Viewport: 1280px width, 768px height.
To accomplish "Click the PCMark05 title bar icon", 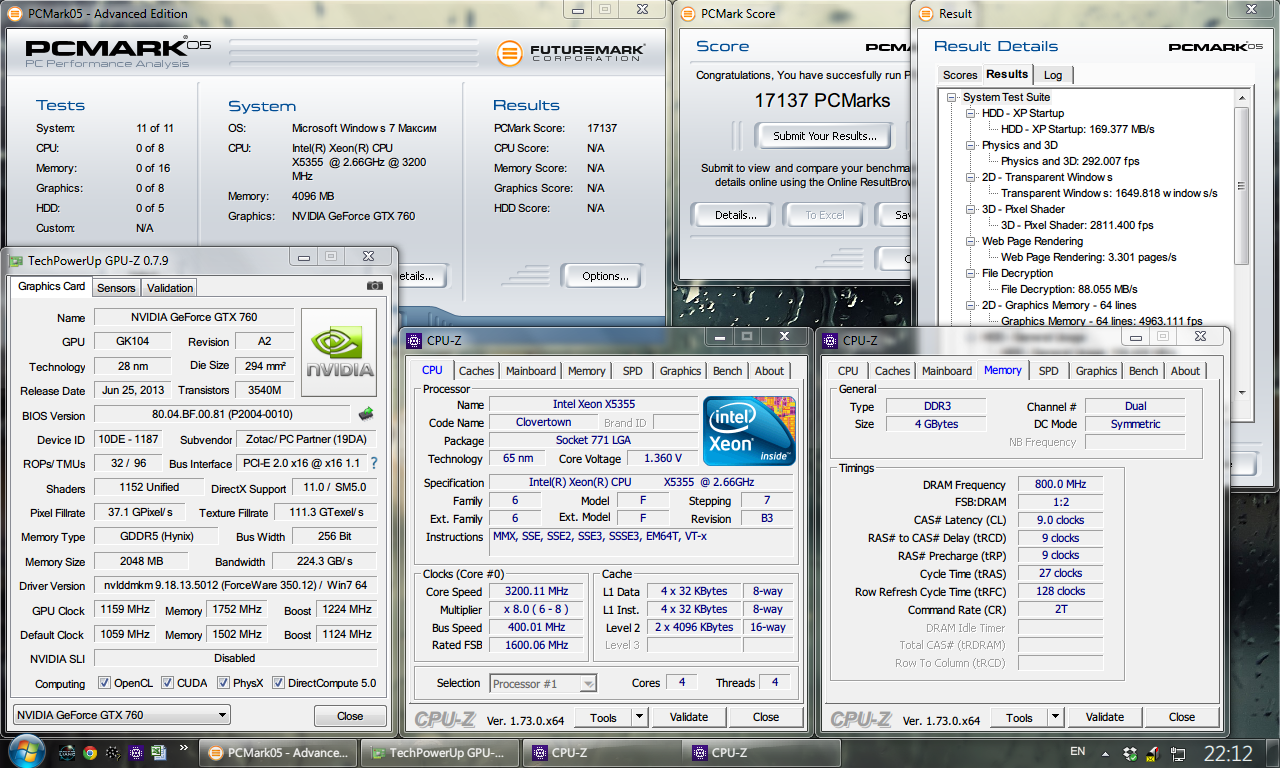I will (x=16, y=14).
